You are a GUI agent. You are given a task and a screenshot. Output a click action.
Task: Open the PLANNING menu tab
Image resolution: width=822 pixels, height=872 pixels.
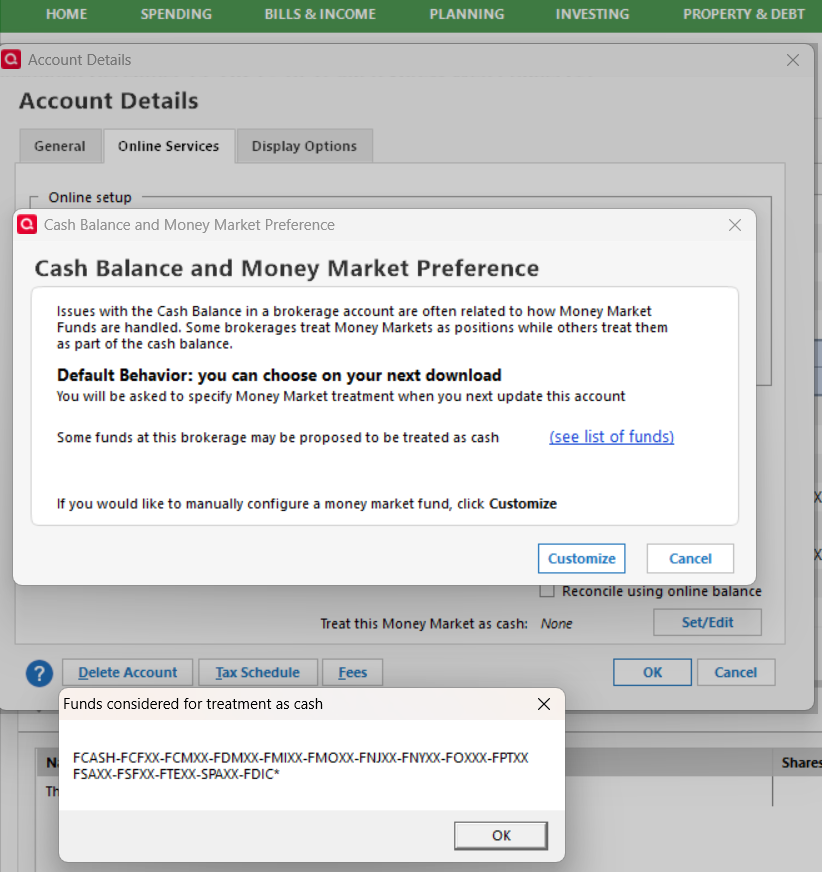pyautogui.click(x=467, y=14)
